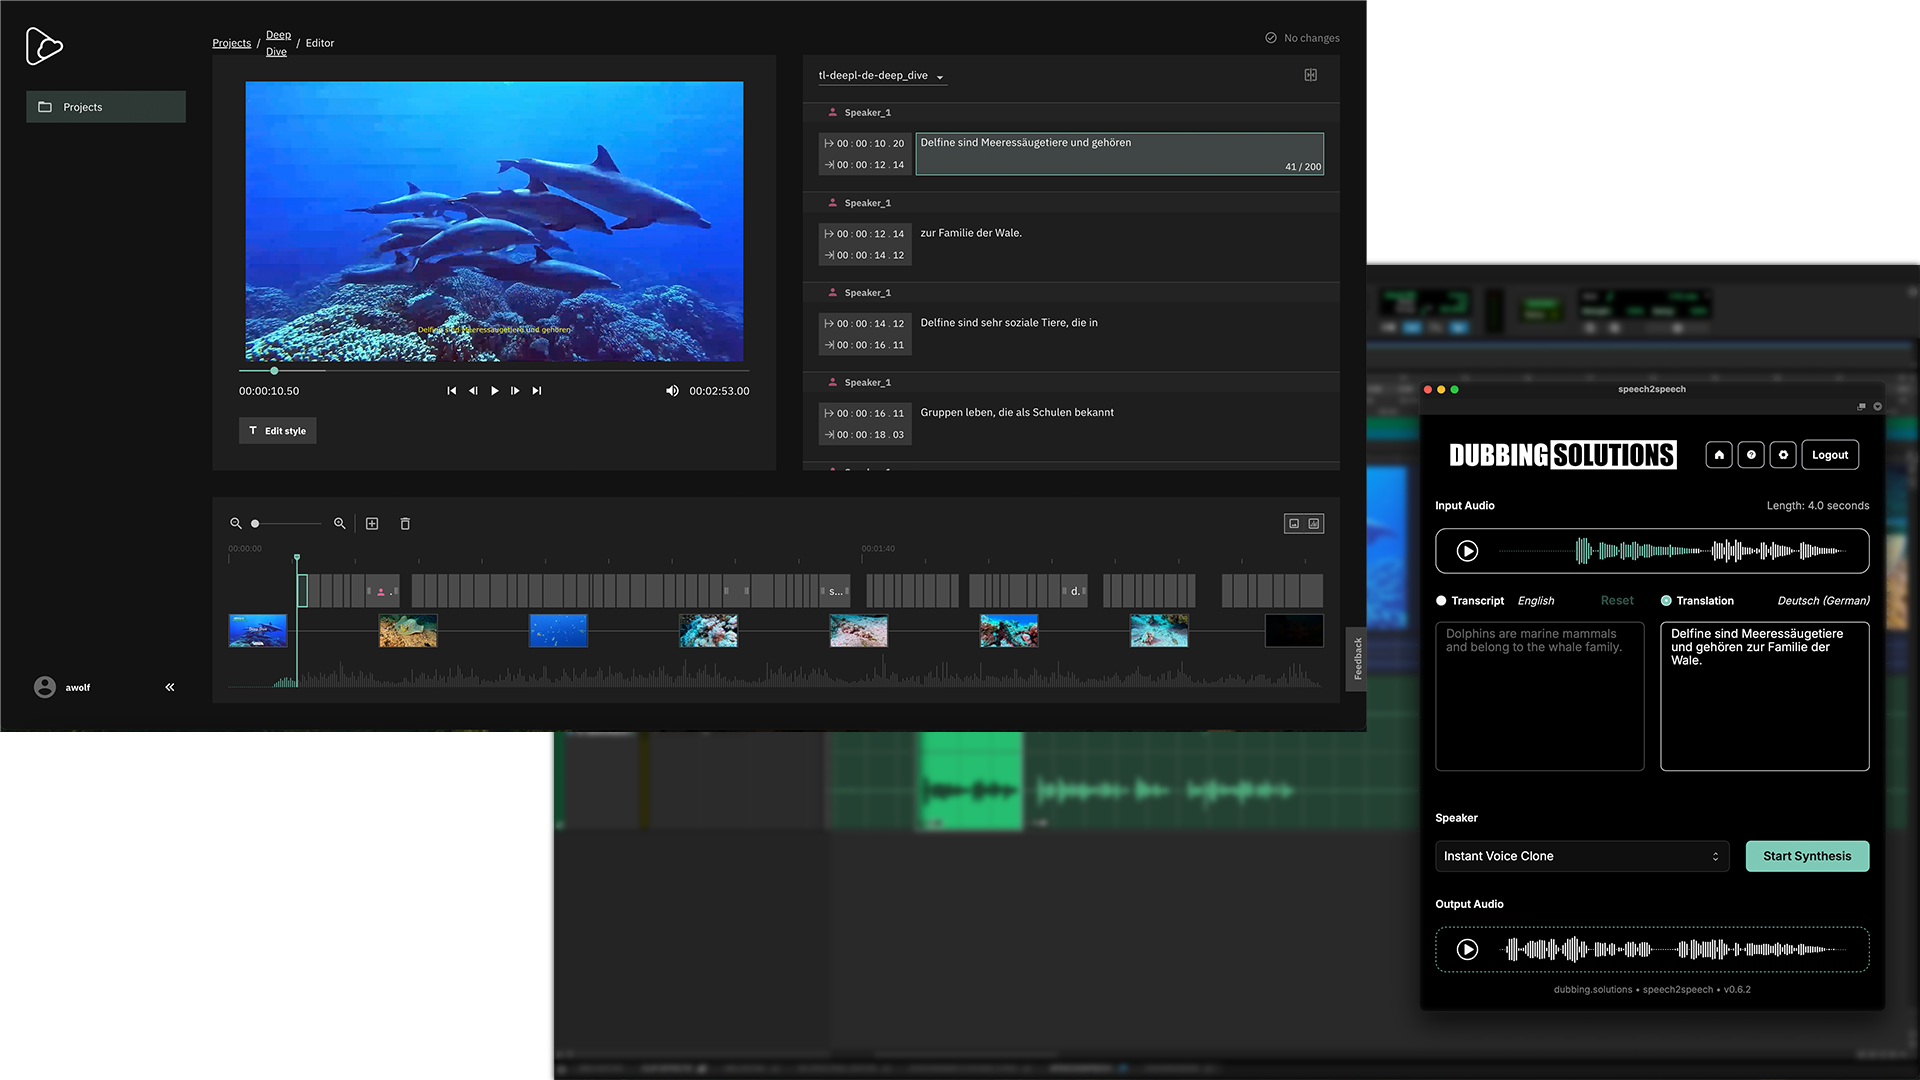The width and height of the screenshot is (1920, 1080).
Task: Delete selected segment with the trash icon
Action: pos(405,523)
